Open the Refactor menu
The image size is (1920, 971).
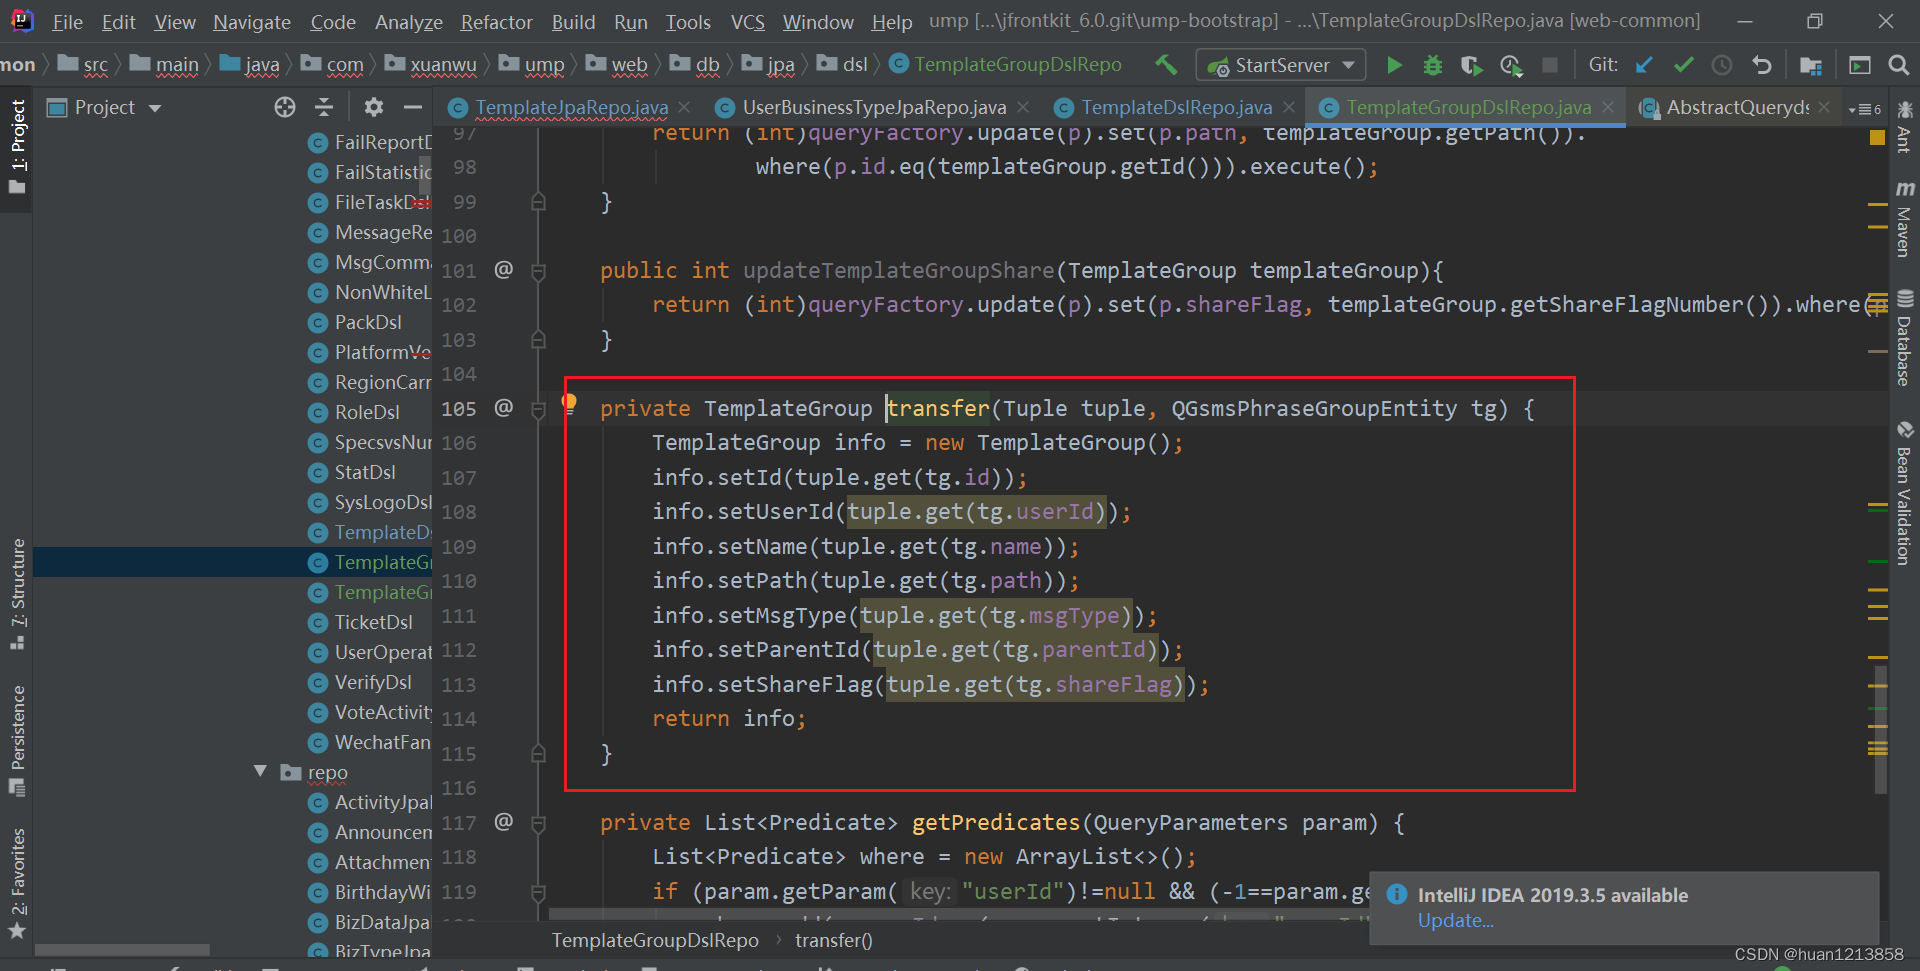tap(496, 22)
